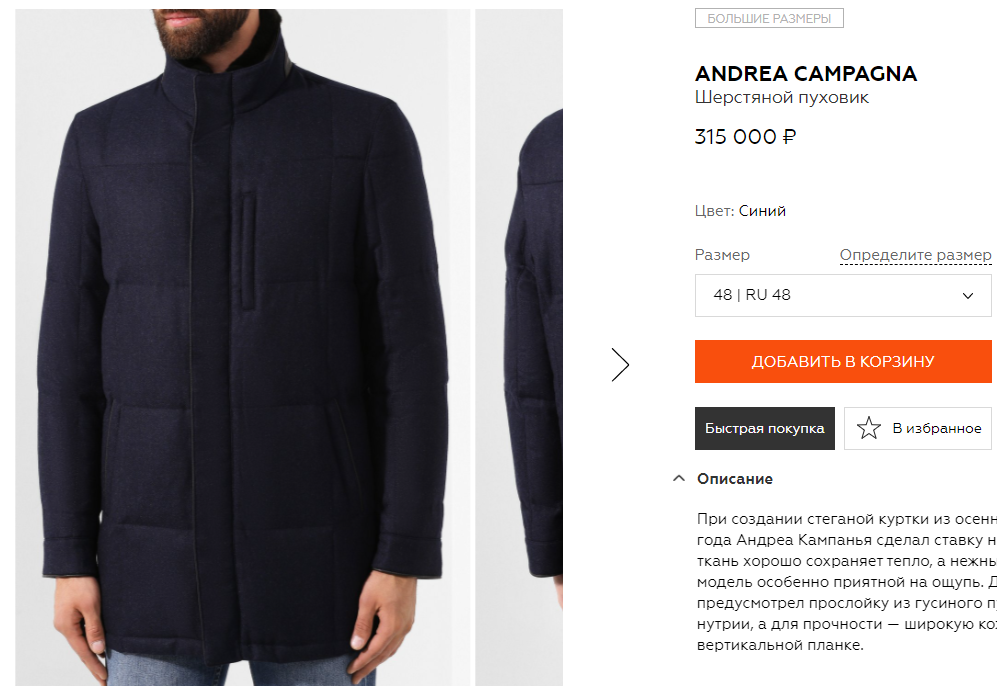Click the star icon for favorites
The width and height of the screenshot is (997, 686).
869,428
